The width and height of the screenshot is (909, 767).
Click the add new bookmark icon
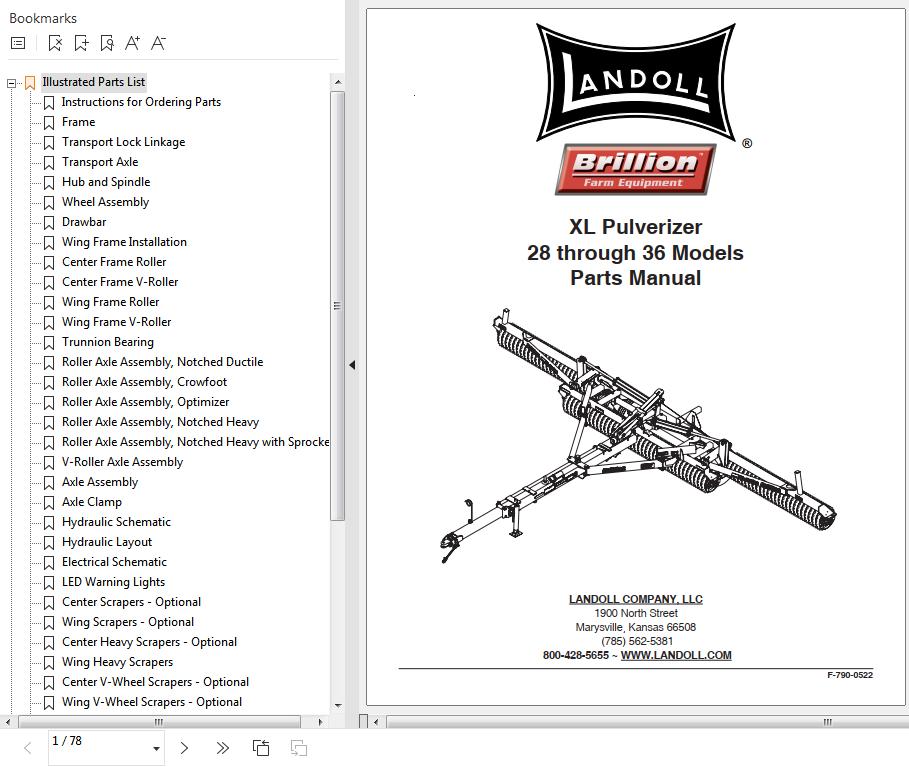[x=81, y=43]
